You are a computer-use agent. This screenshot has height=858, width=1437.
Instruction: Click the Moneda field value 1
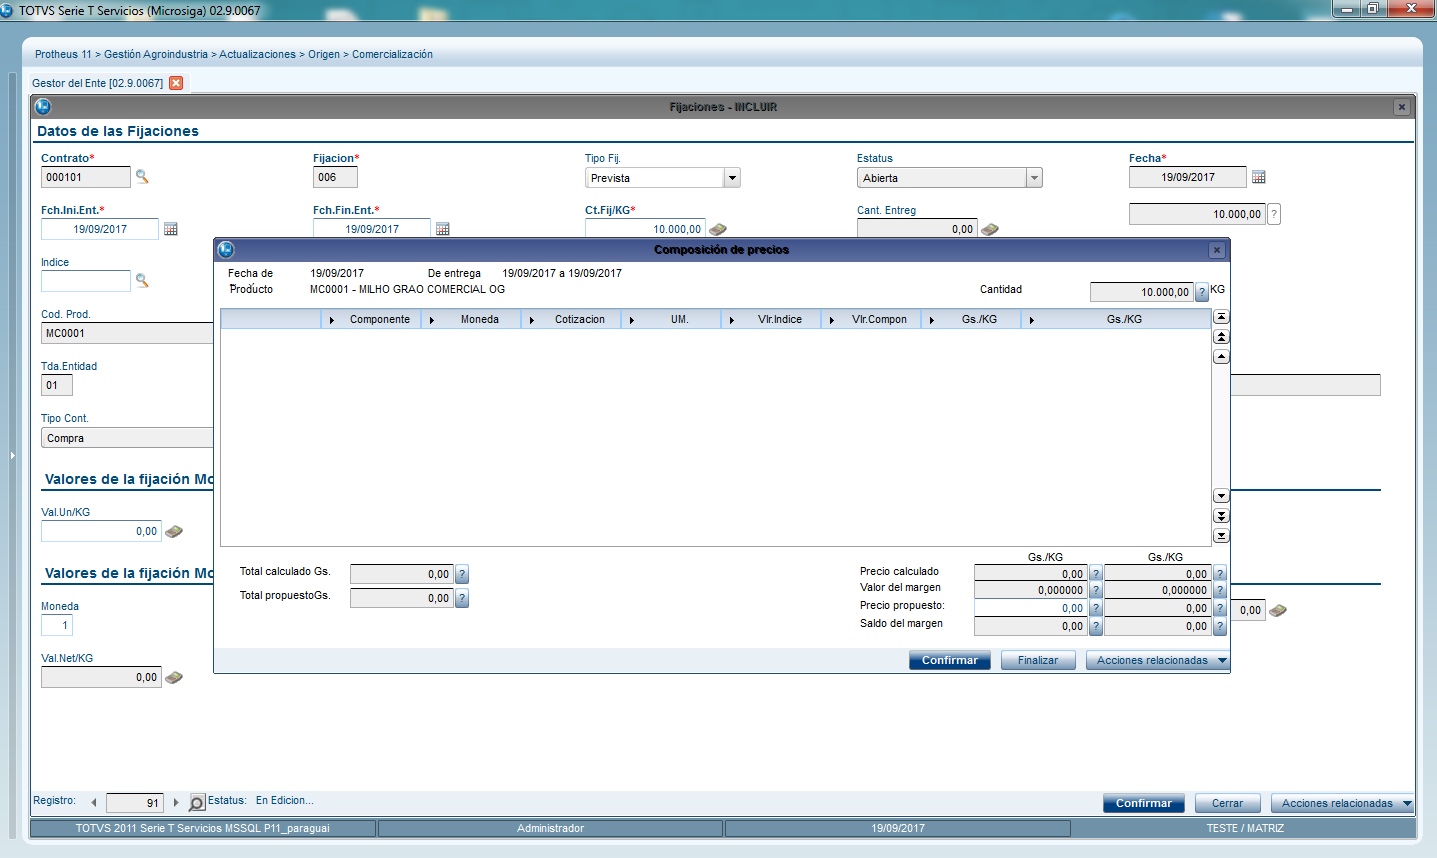pos(57,625)
